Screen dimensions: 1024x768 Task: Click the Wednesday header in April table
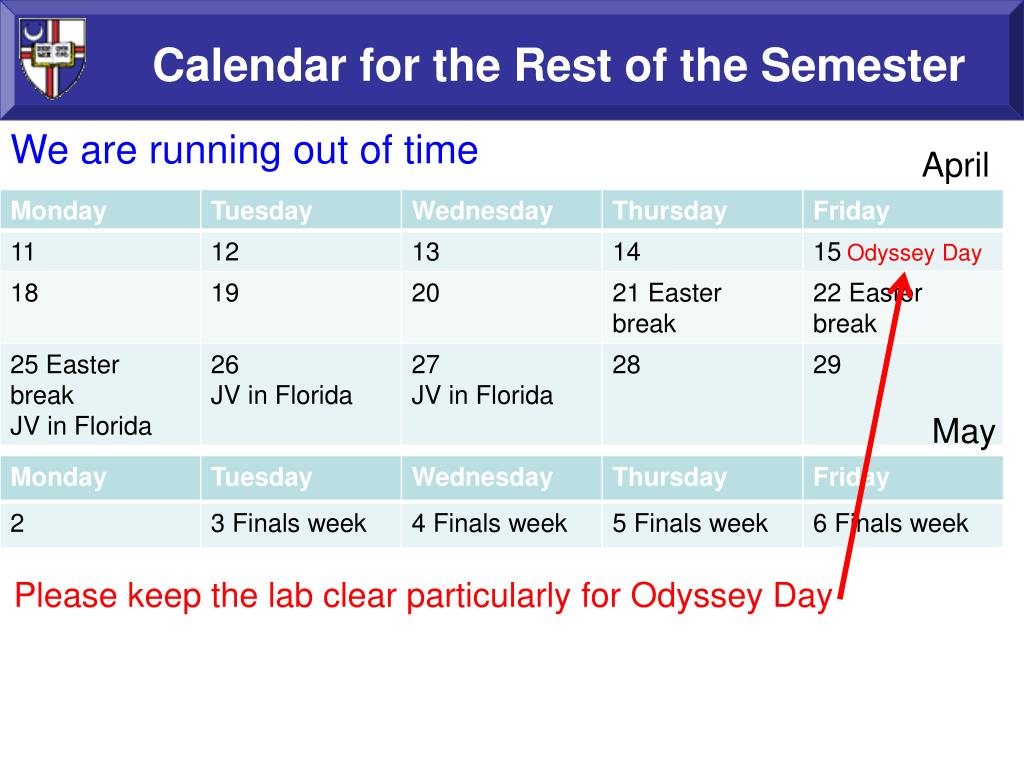502,210
